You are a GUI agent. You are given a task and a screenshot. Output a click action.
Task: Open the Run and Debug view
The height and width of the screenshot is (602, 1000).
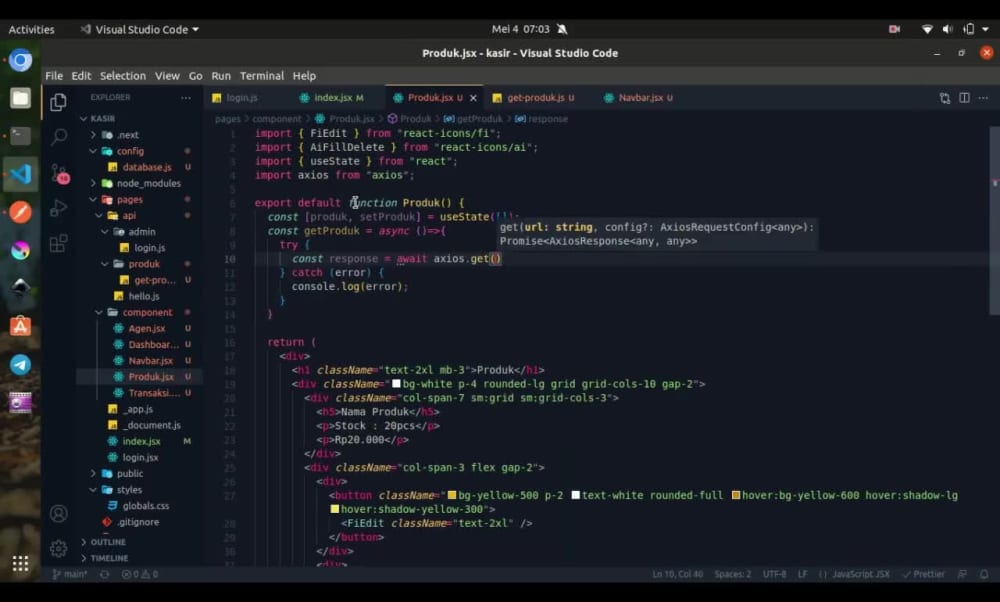click(x=59, y=207)
